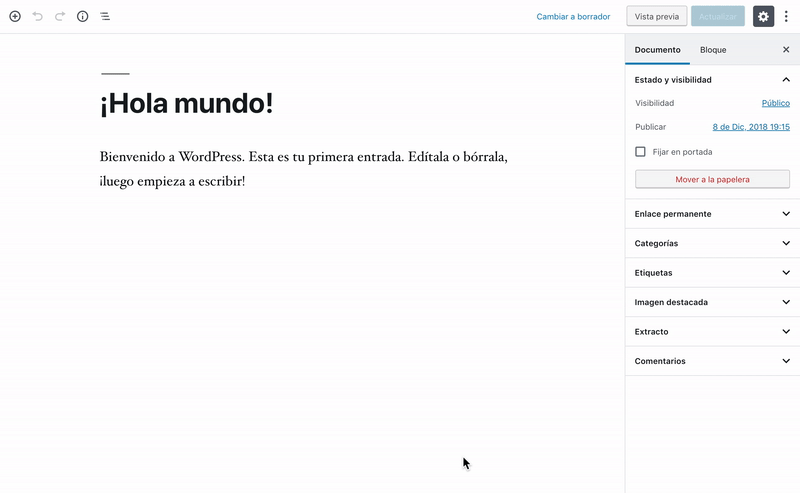Image resolution: width=800 pixels, height=493 pixels.
Task: Expand the 'Etiquetas' panel
Action: pos(786,273)
